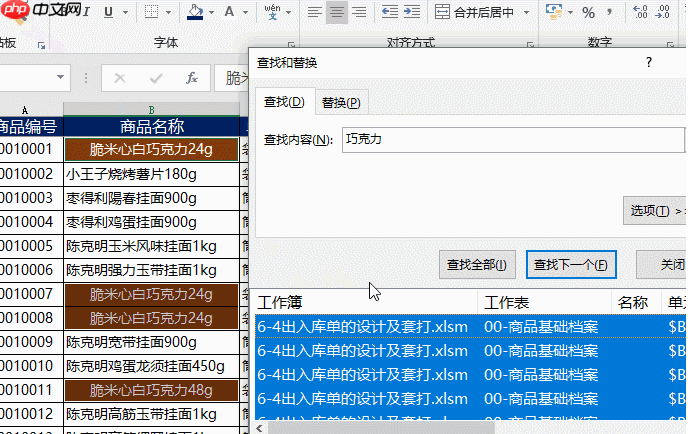Click the 名称 results column header
Image resolution: width=697 pixels, height=434 pixels.
point(637,303)
